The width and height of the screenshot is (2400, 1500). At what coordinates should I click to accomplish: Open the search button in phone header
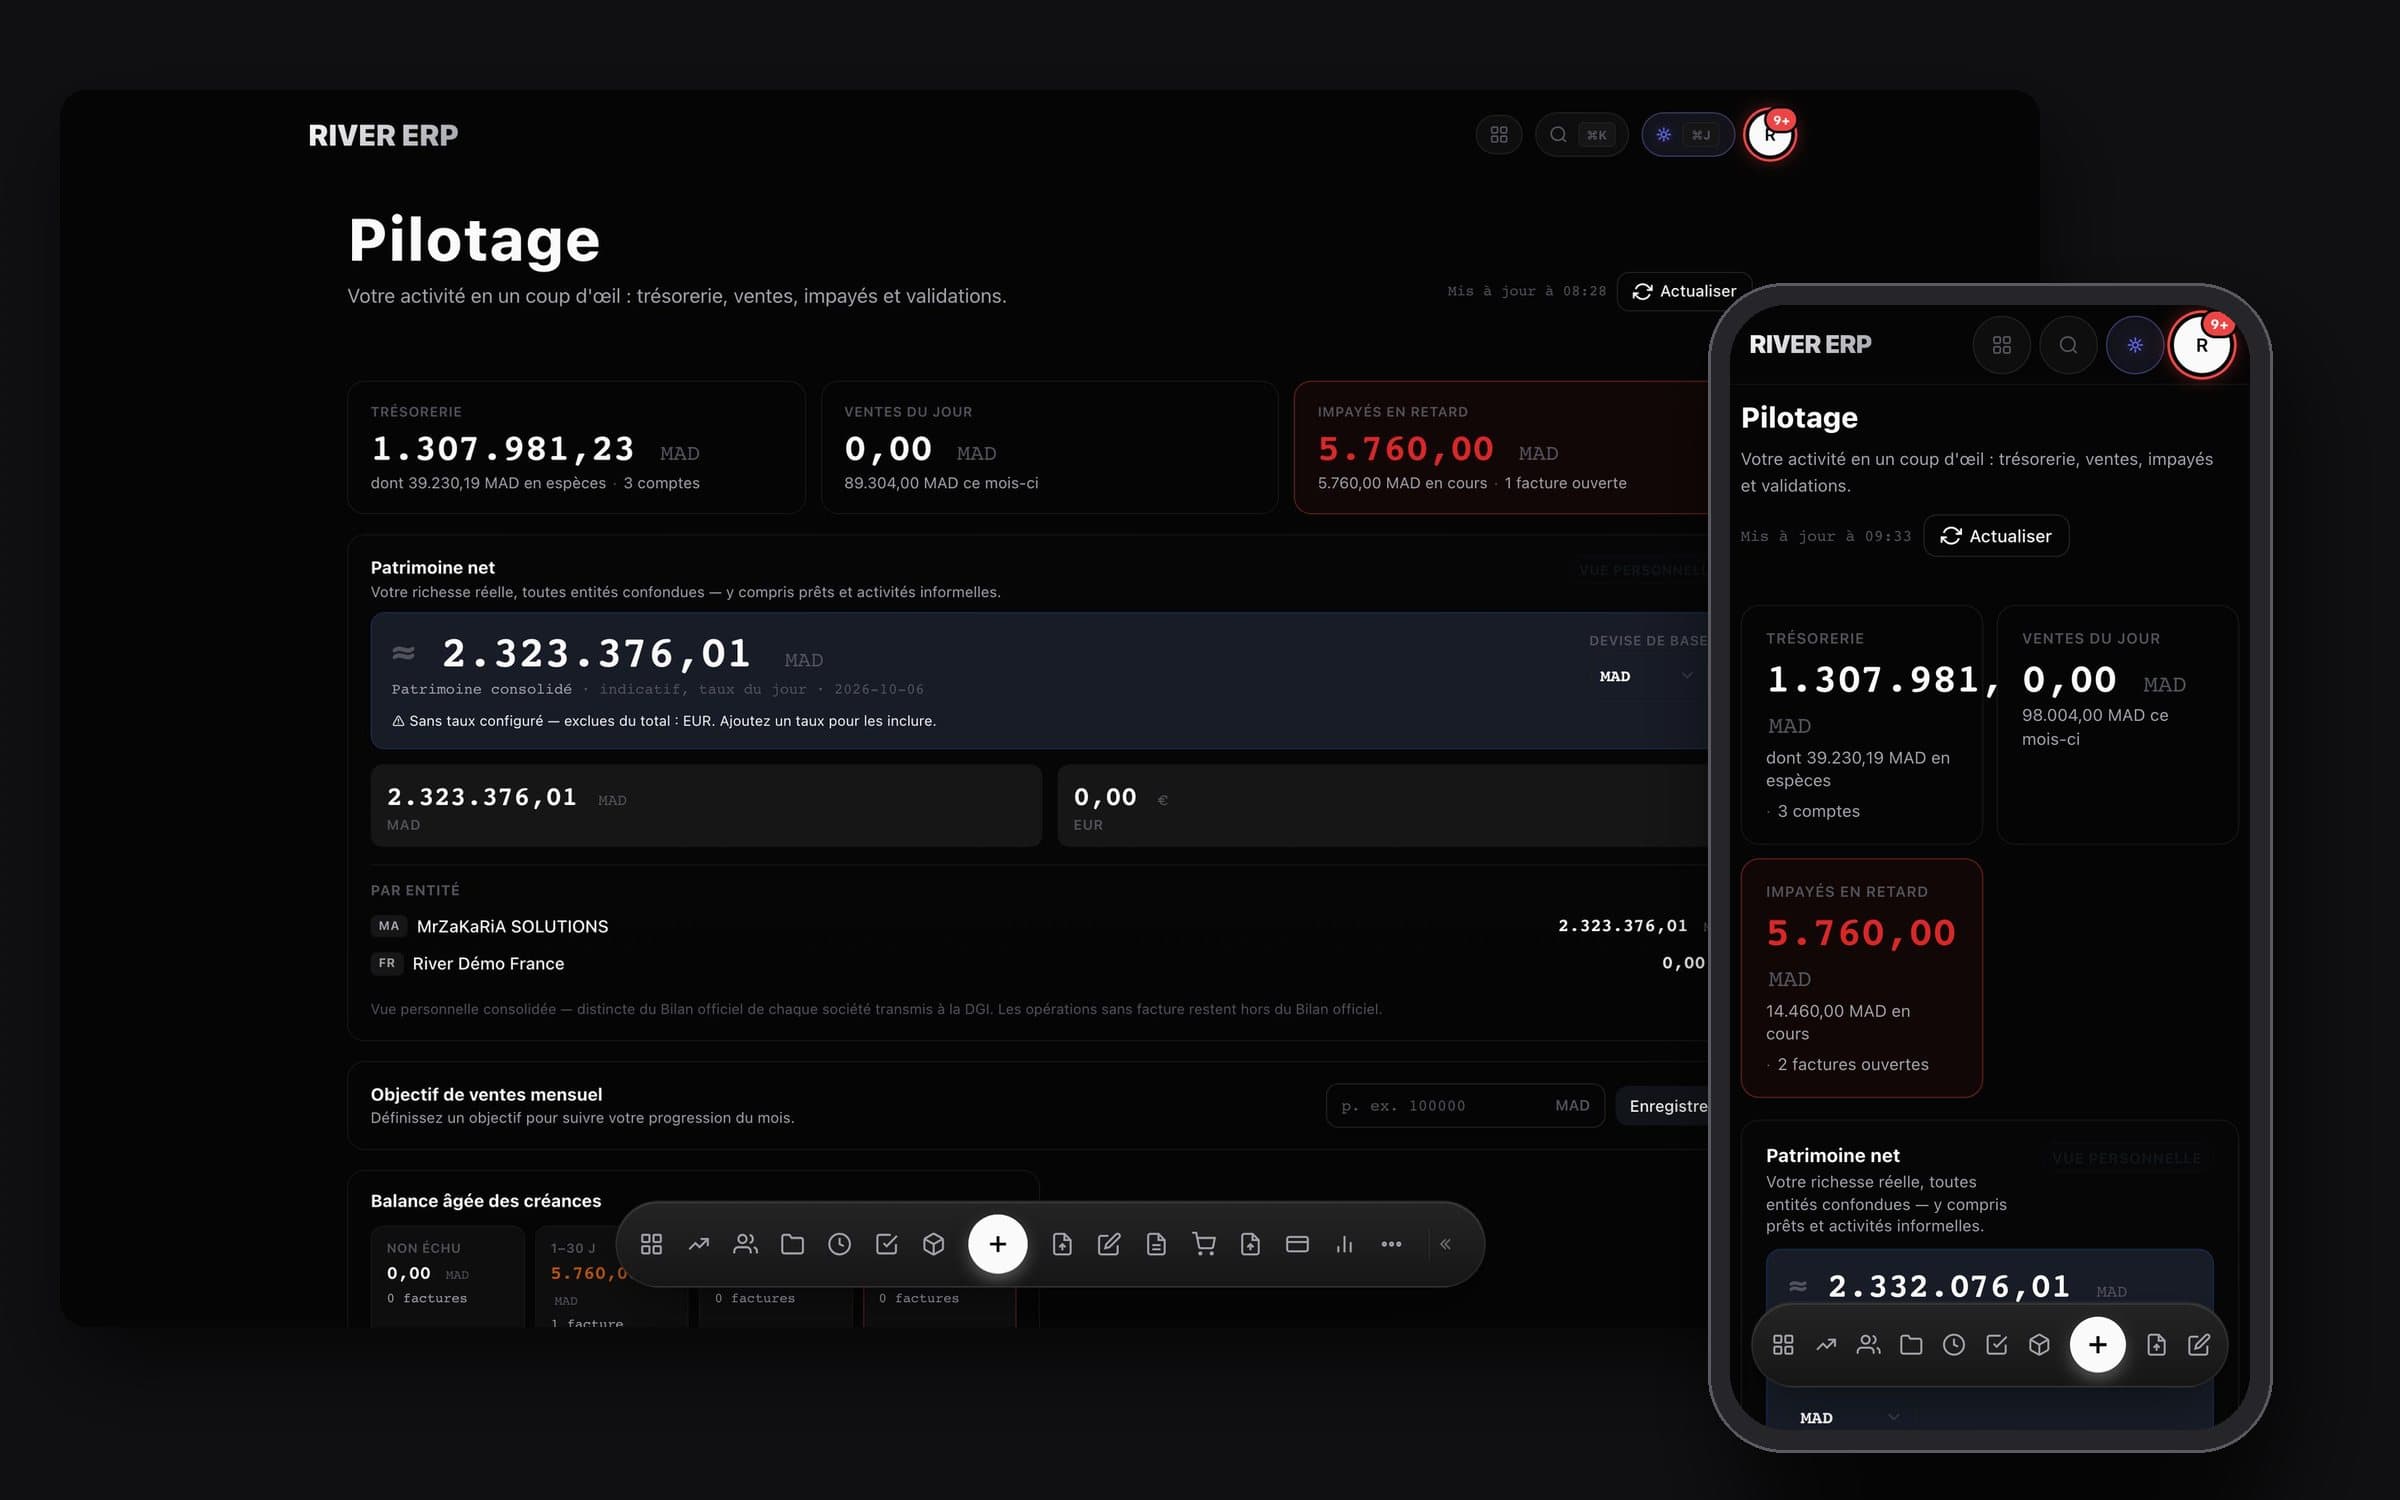(2068, 345)
